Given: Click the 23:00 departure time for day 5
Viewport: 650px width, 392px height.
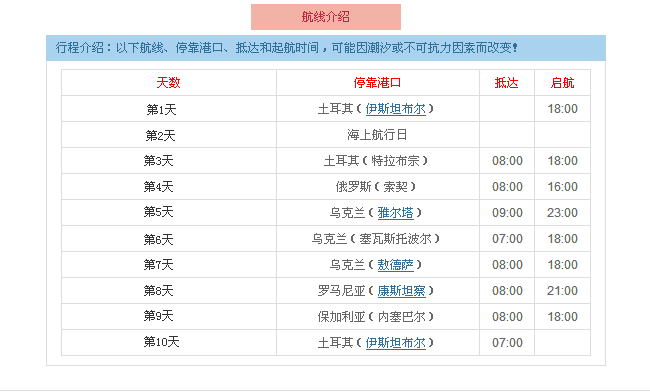Looking at the screenshot, I should (x=563, y=213).
